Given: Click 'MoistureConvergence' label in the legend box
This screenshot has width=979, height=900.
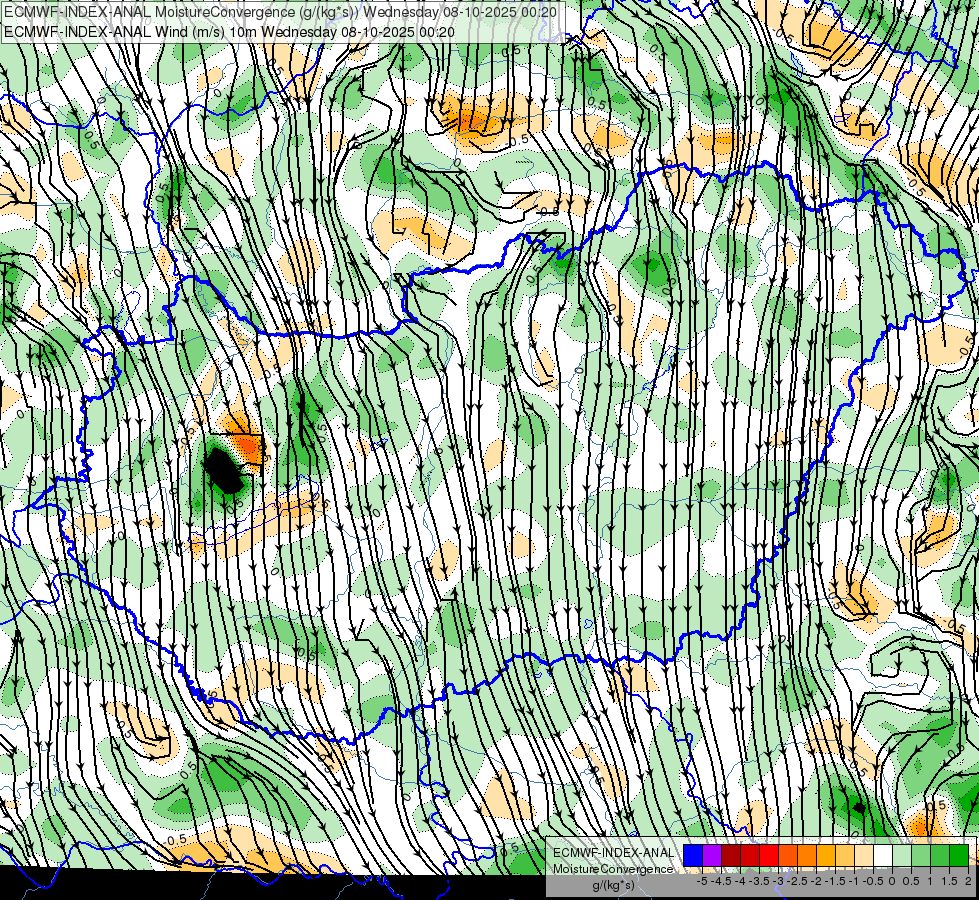Looking at the screenshot, I should [613, 869].
